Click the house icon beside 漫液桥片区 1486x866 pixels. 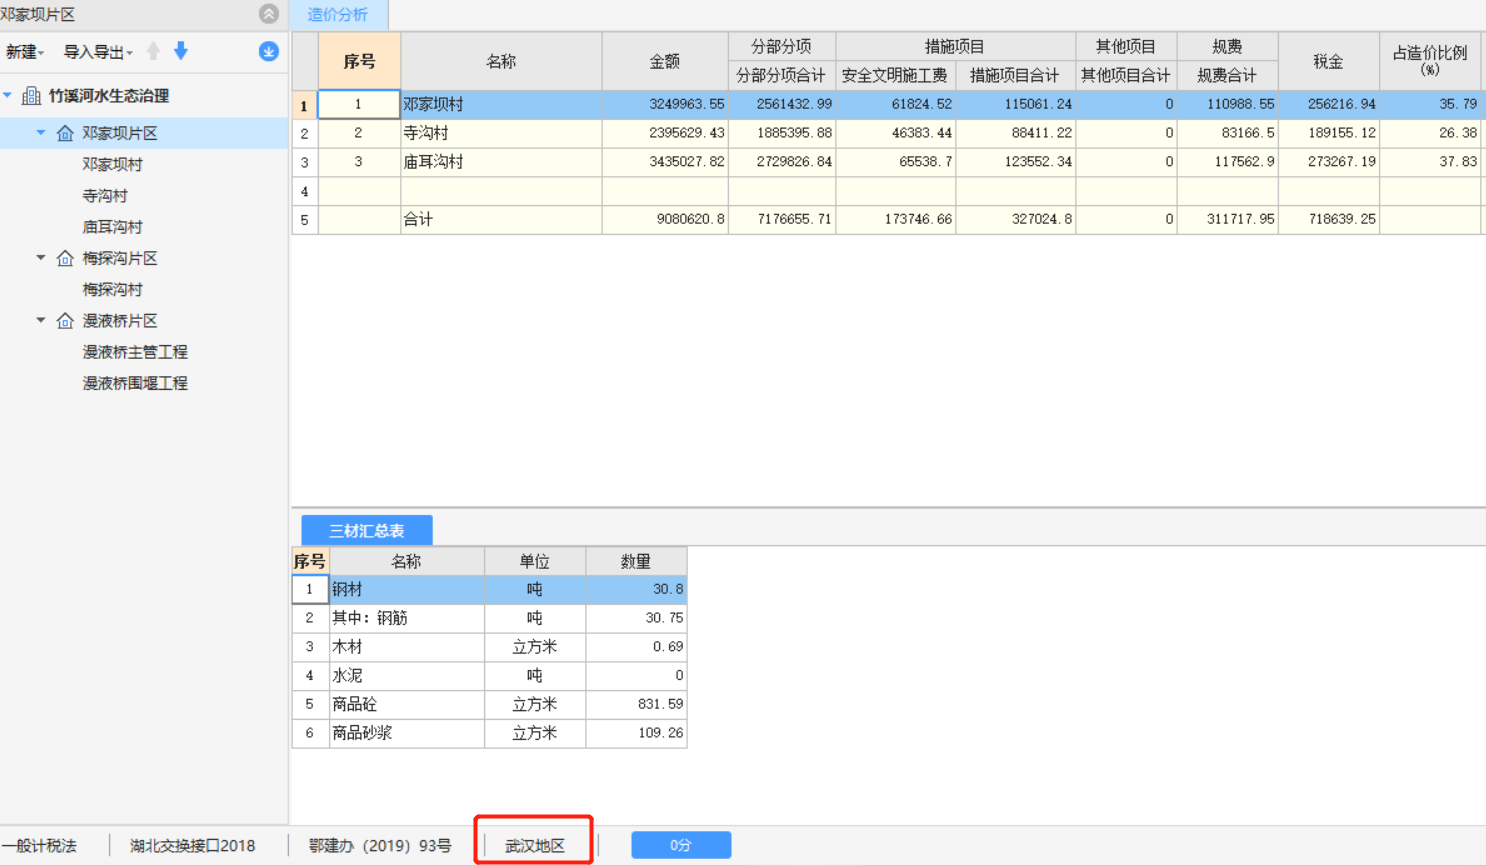click(64, 320)
